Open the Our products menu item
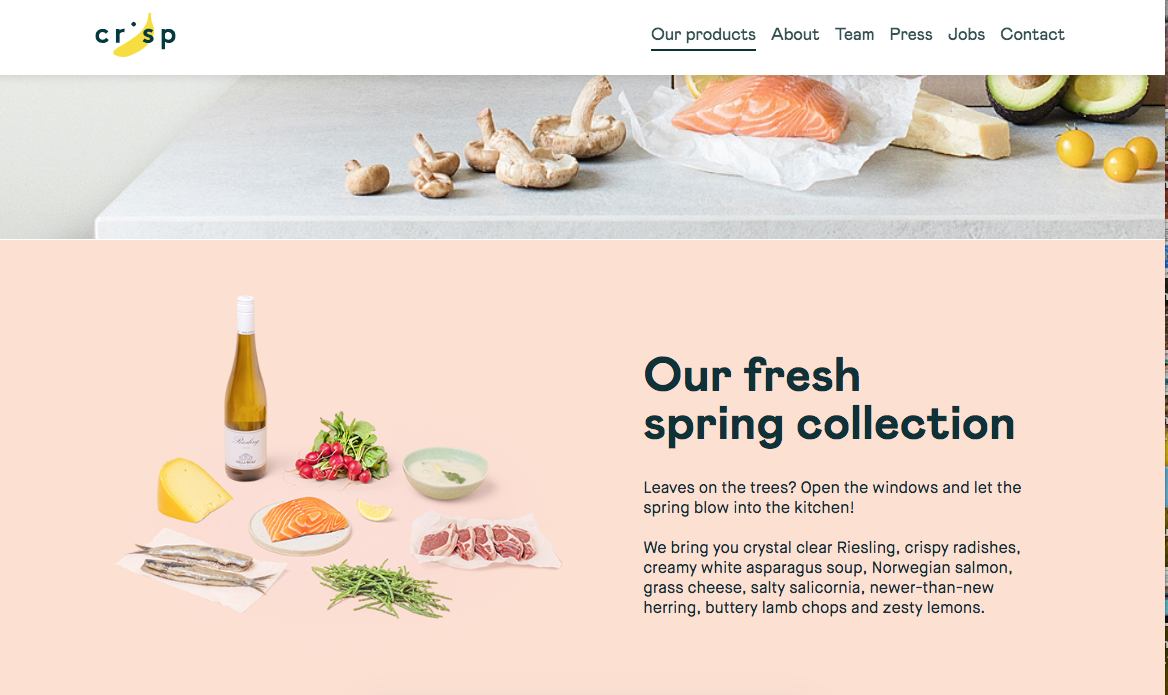This screenshot has width=1168, height=695. click(x=703, y=34)
